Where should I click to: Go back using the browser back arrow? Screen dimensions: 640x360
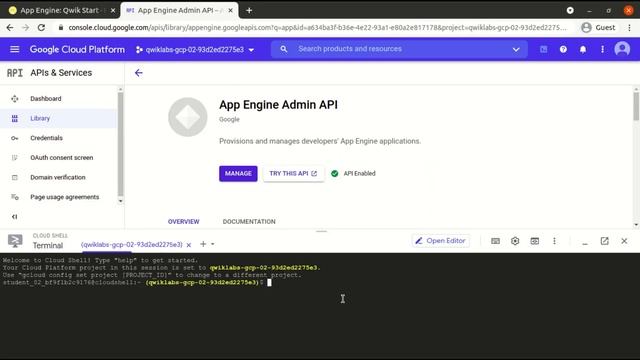tap(10, 27)
